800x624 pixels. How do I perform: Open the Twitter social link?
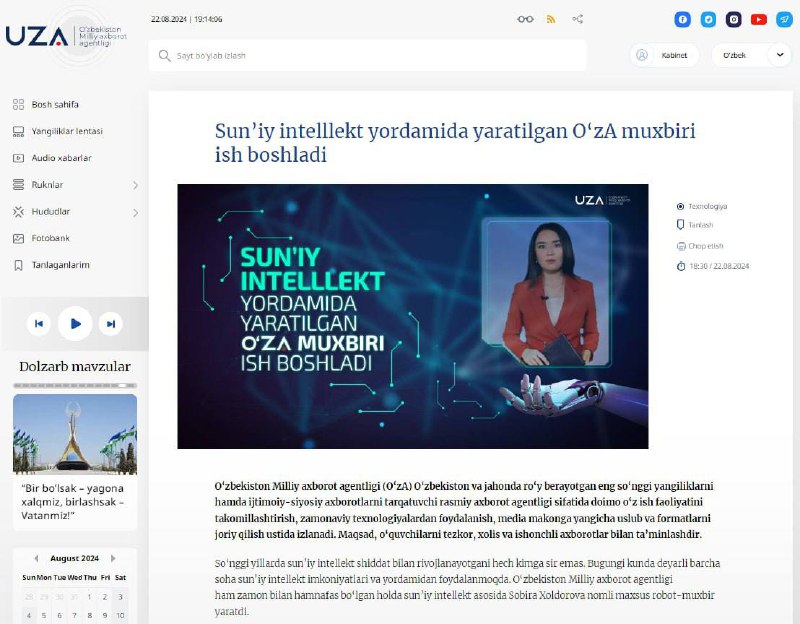(708, 19)
